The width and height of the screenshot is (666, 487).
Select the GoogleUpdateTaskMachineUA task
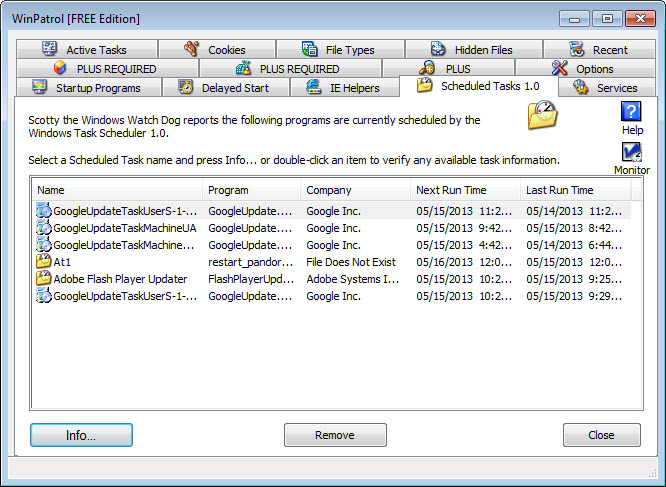[124, 228]
